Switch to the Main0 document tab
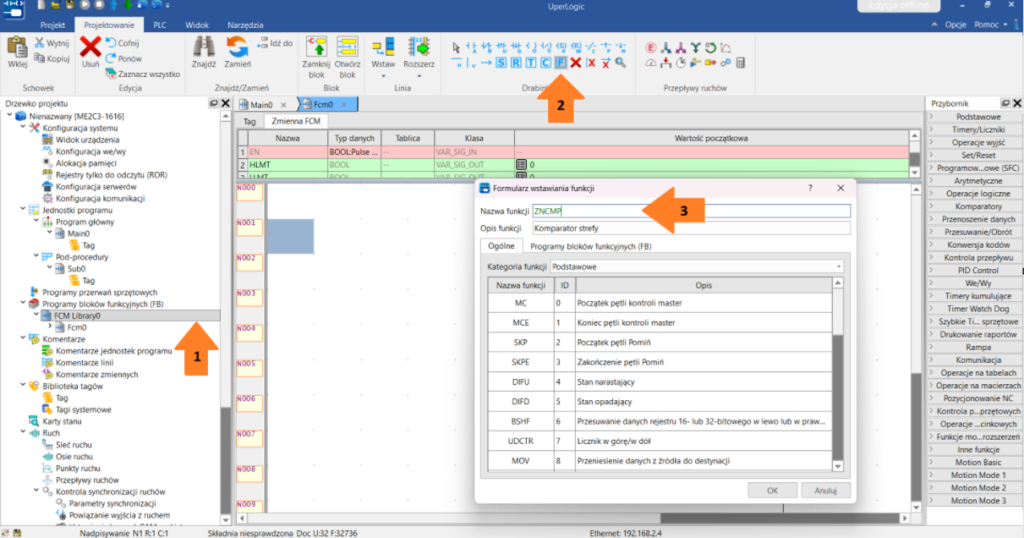Screen dimensions: 1024x538 [x=261, y=104]
